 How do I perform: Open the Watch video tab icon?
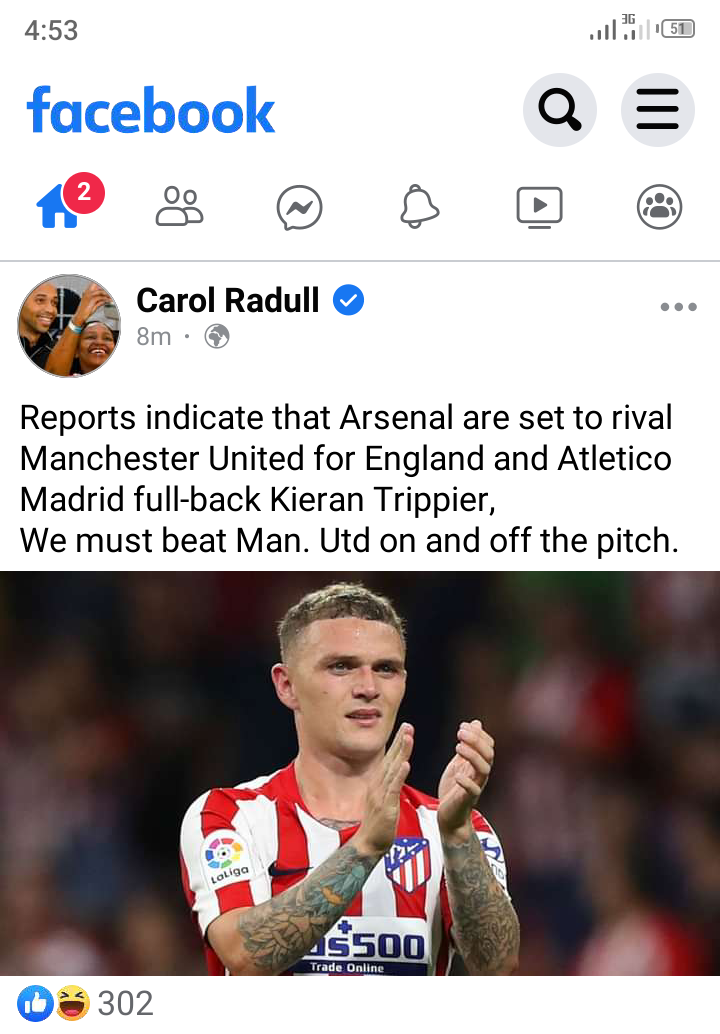(539, 208)
